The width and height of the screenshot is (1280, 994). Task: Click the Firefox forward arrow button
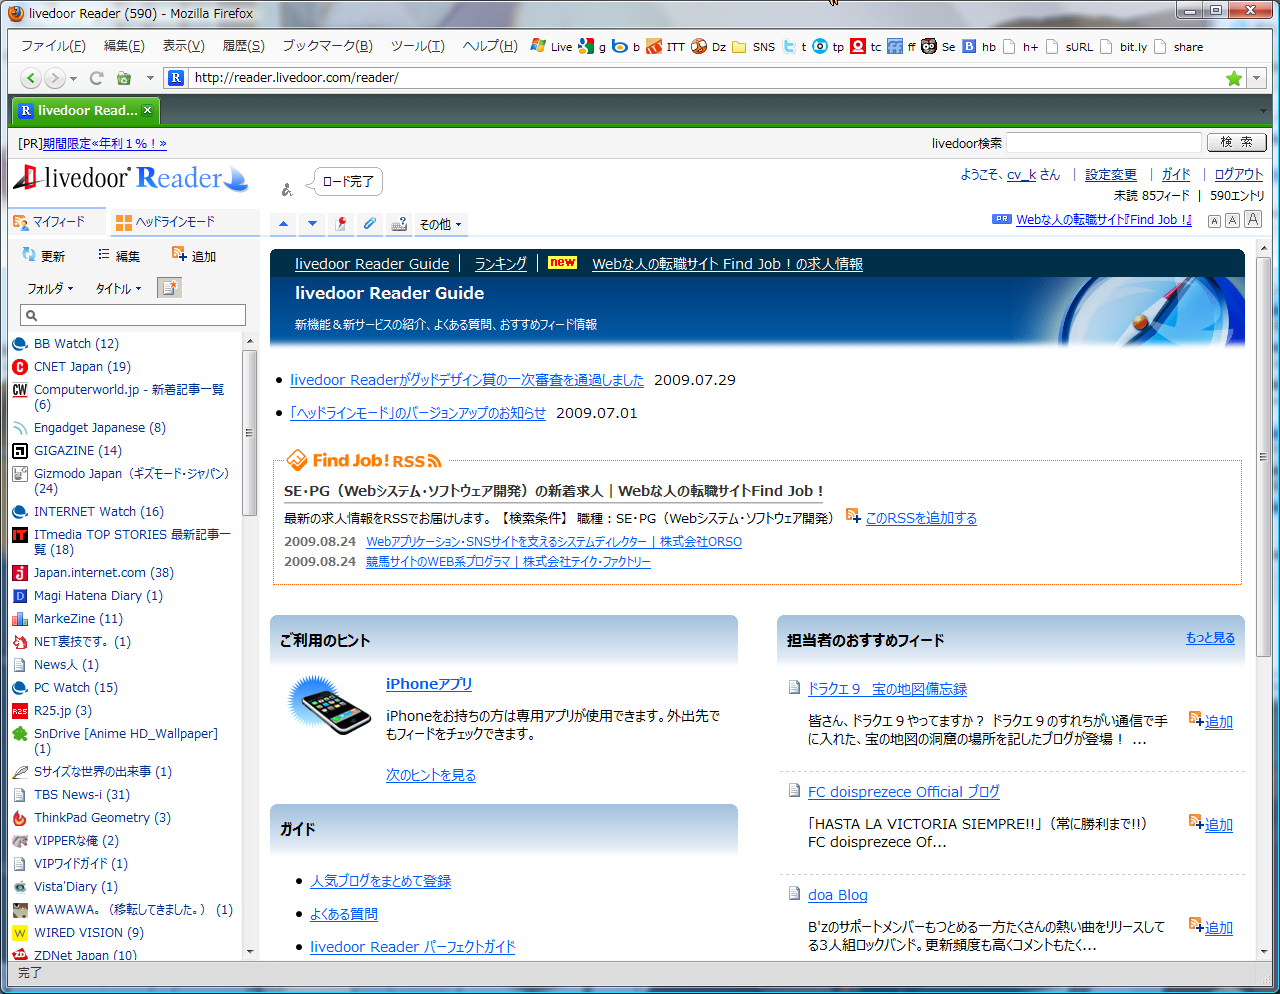(x=55, y=78)
